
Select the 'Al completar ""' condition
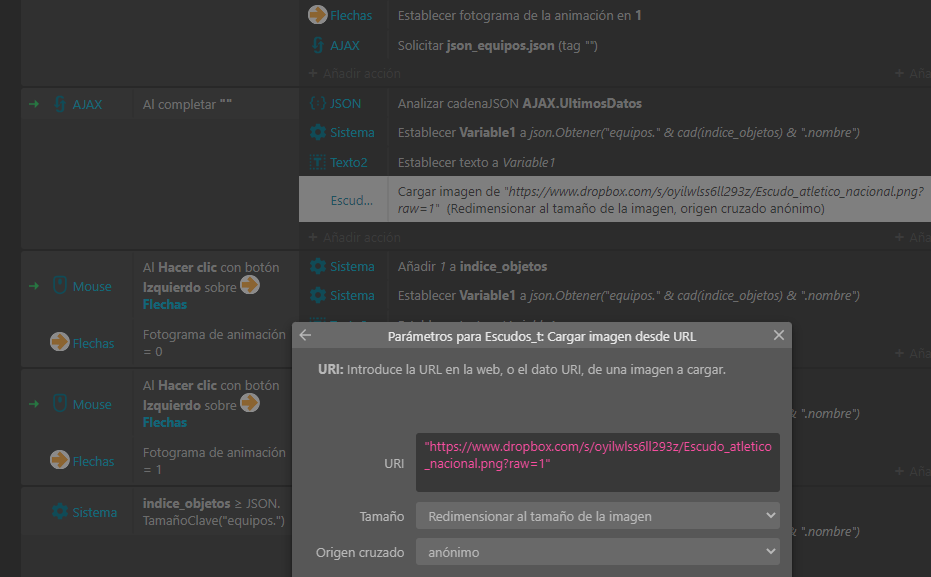tap(187, 104)
